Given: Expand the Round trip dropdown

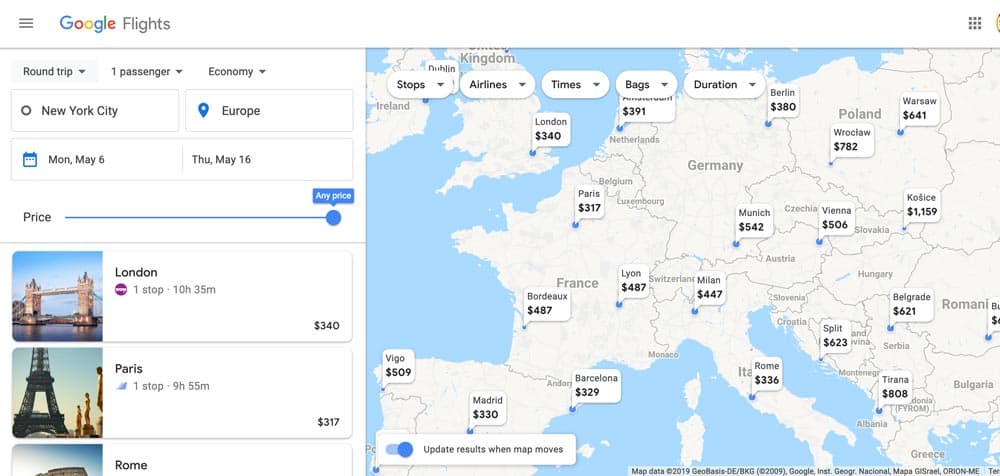Looking at the screenshot, I should click(x=54, y=72).
